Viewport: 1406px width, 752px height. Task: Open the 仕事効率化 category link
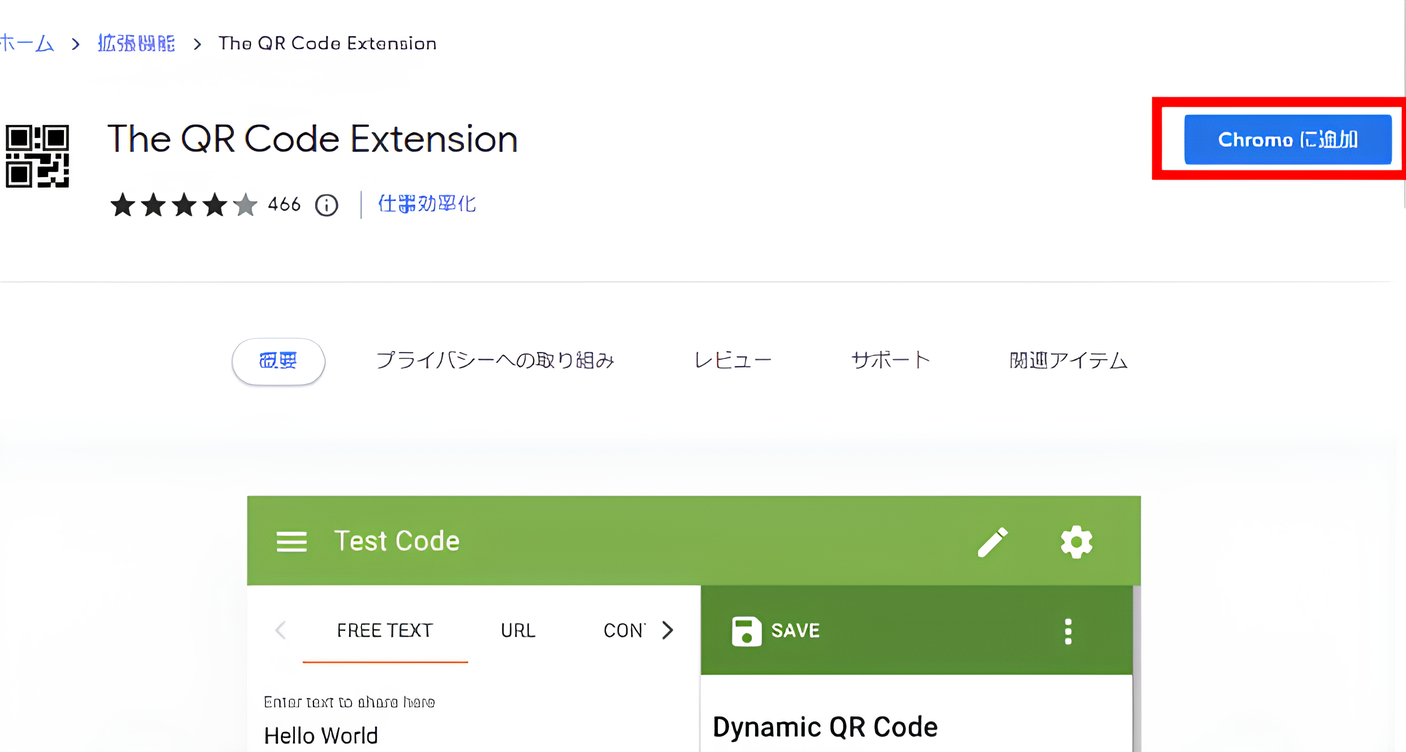click(x=426, y=204)
